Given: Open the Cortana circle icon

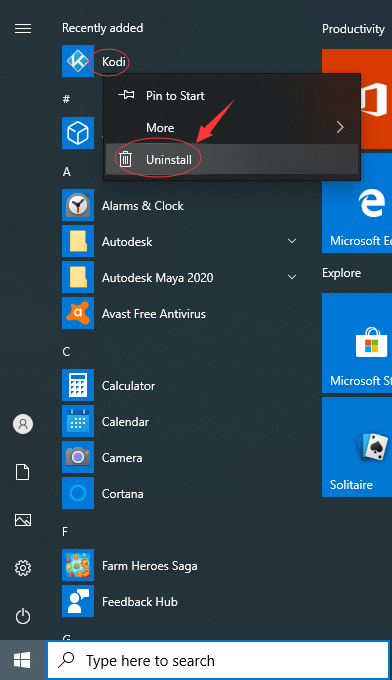Looking at the screenshot, I should [78, 493].
